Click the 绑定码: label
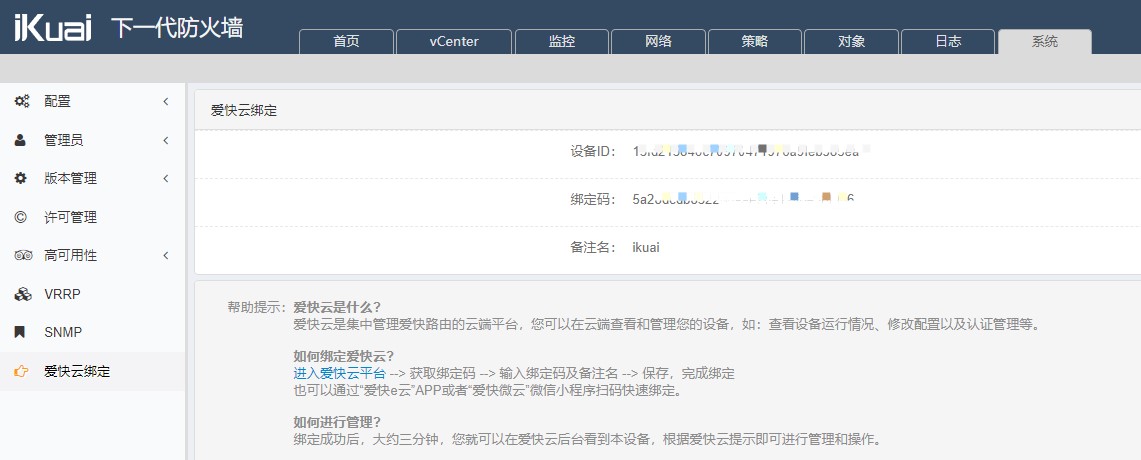This screenshot has height=460, width=1141. (594, 199)
